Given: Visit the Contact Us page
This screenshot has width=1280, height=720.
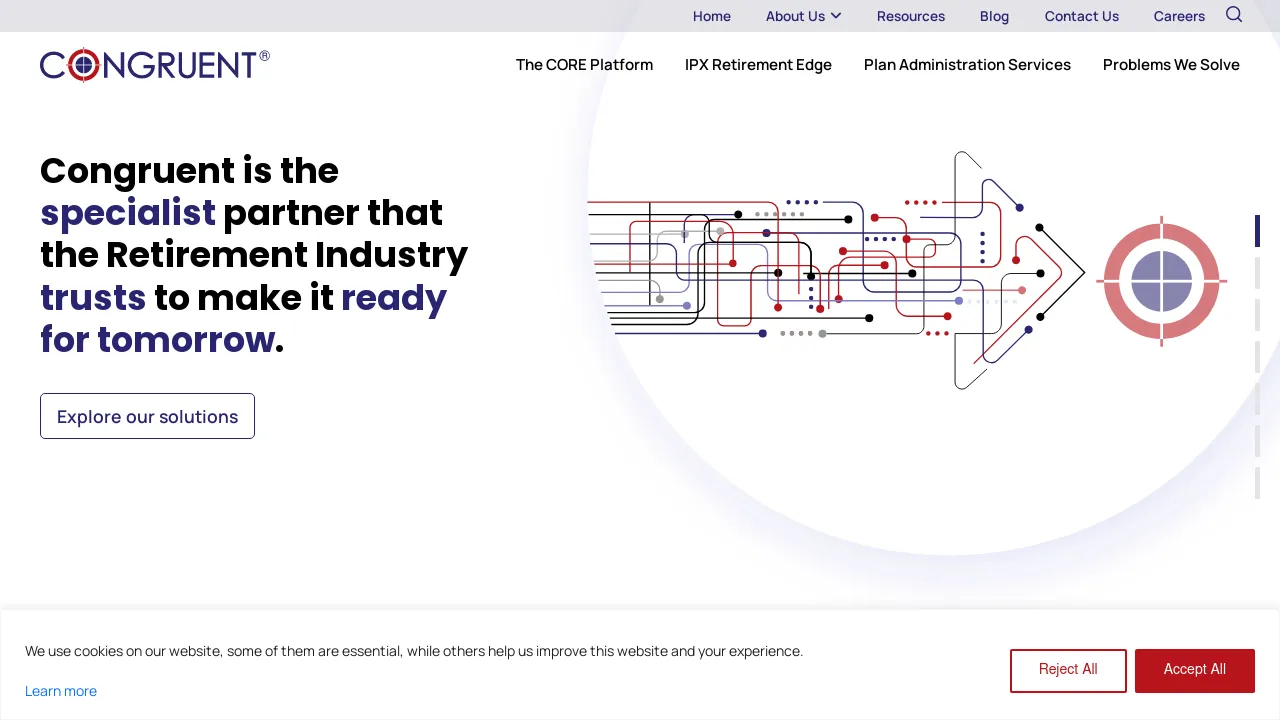Looking at the screenshot, I should 1082,16.
